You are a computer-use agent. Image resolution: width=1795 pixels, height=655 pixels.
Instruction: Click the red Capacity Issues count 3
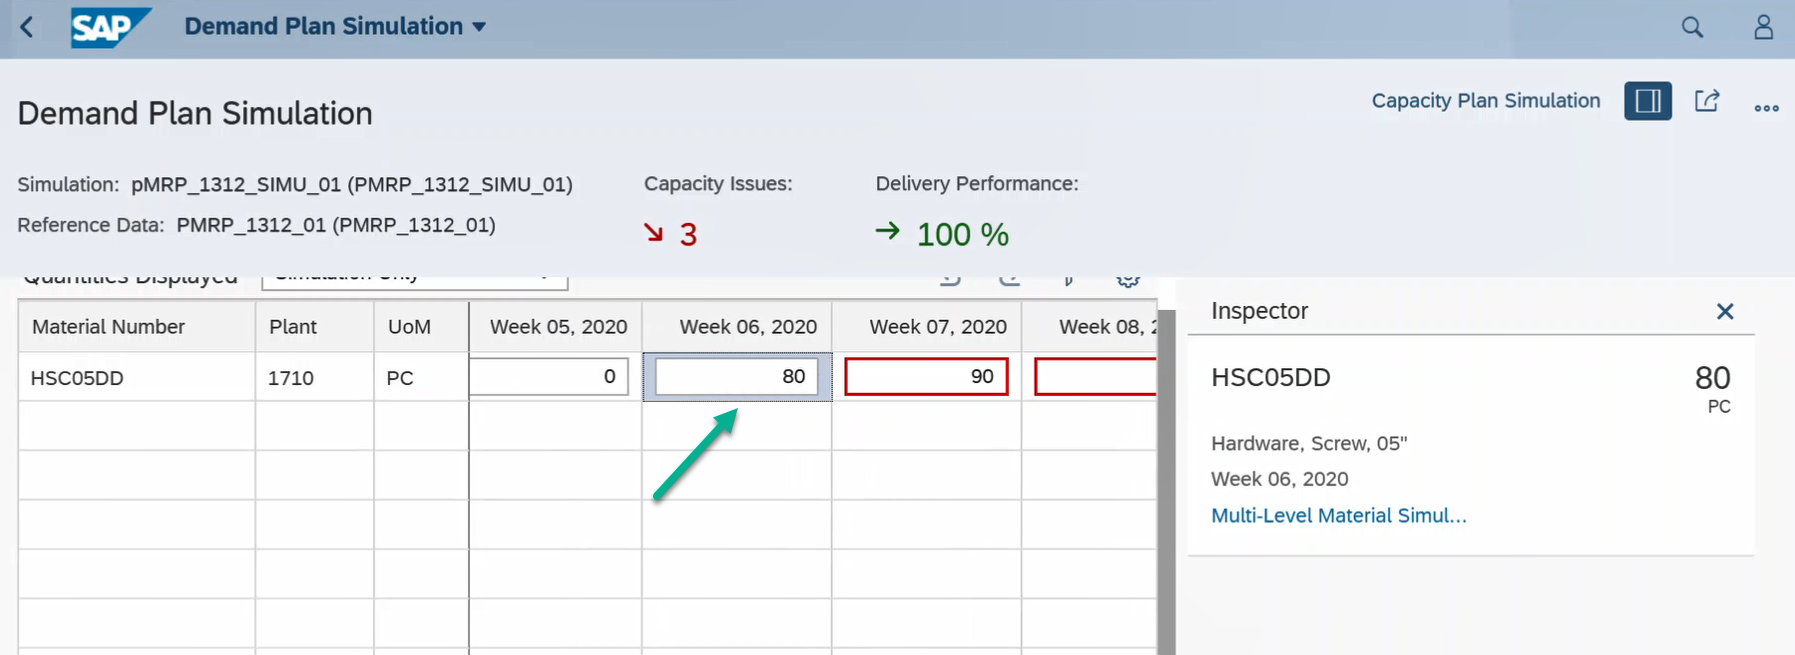tap(688, 235)
